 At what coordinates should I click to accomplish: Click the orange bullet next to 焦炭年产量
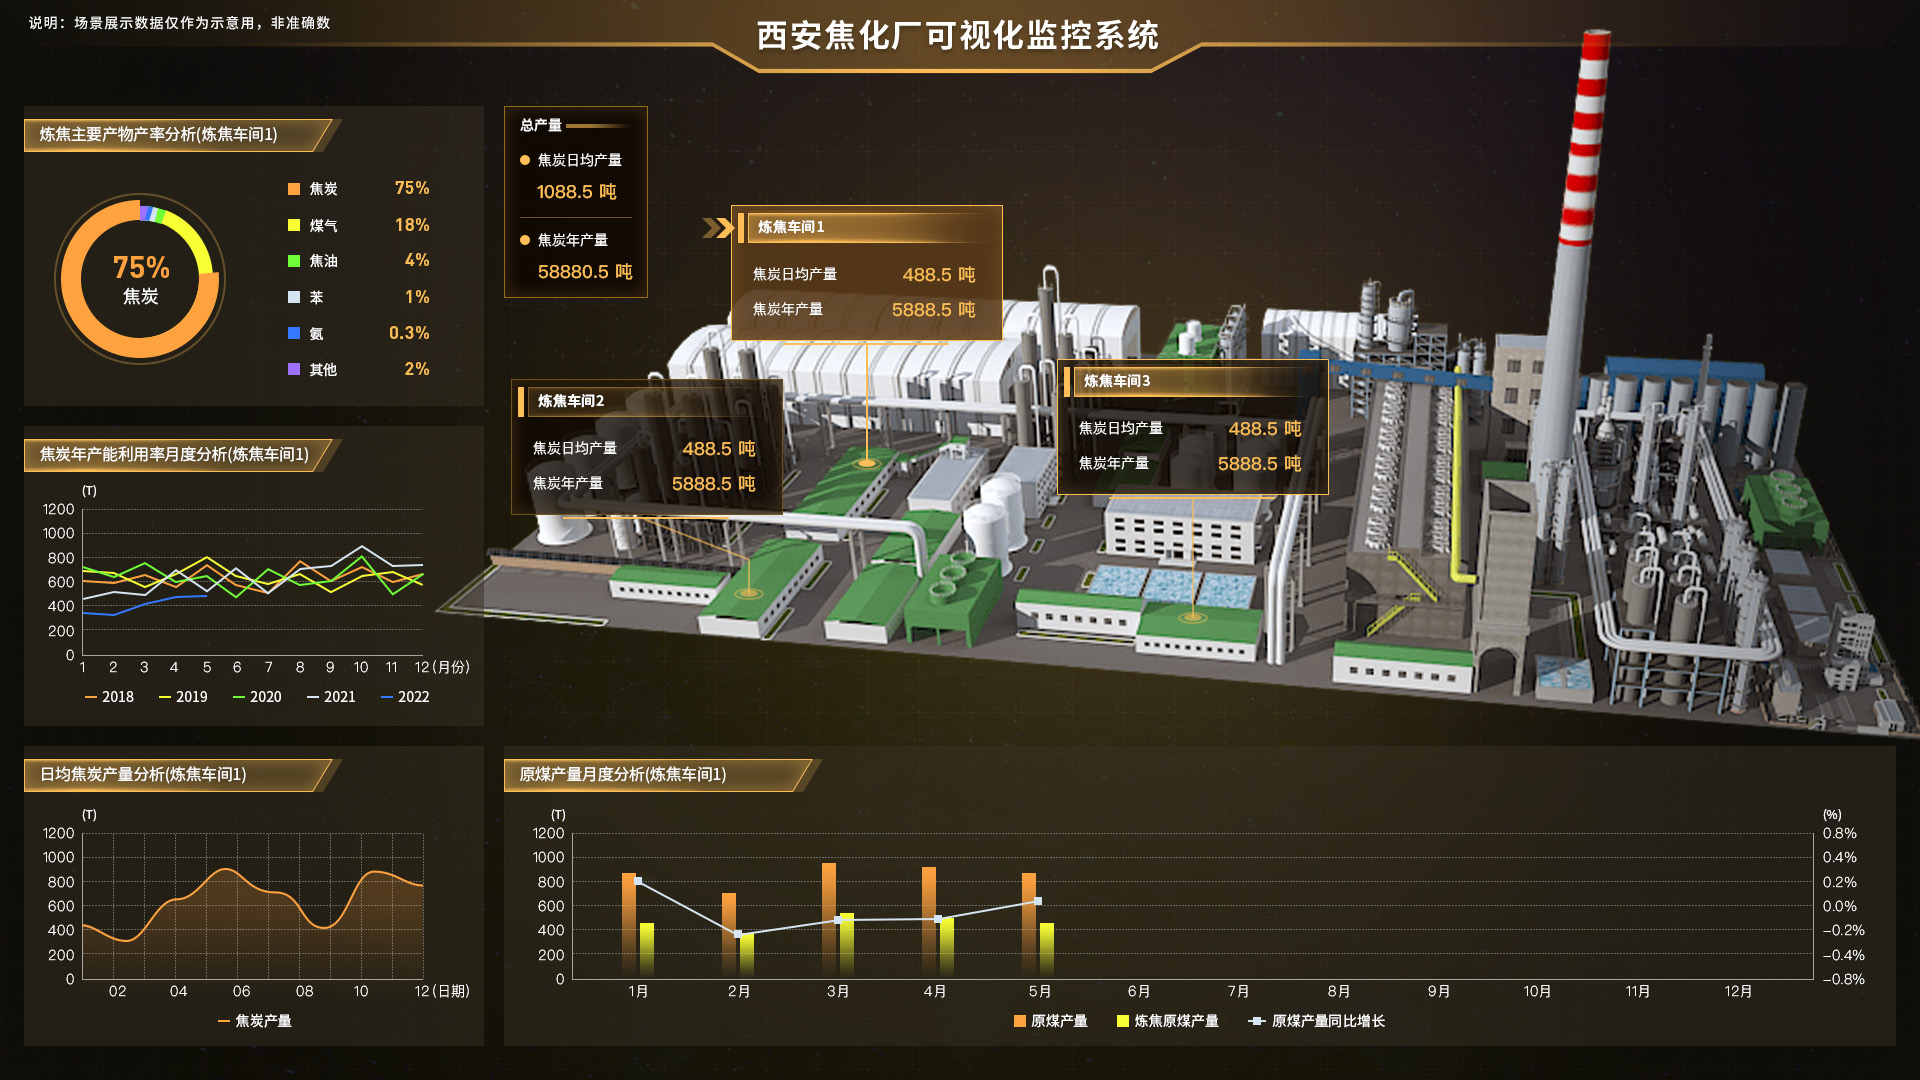(525, 240)
